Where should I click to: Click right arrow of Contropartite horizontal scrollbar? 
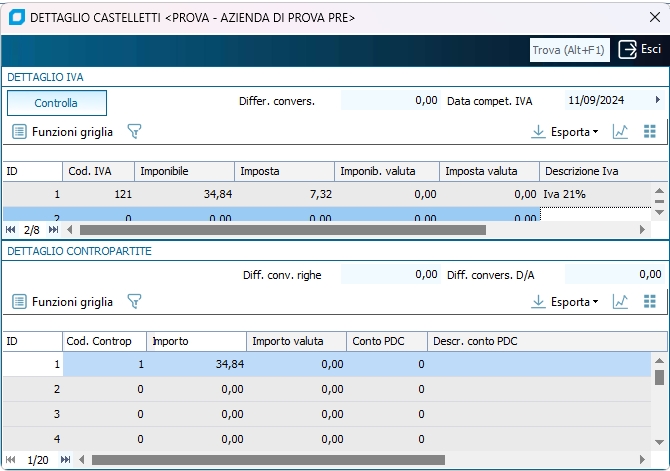click(642, 460)
